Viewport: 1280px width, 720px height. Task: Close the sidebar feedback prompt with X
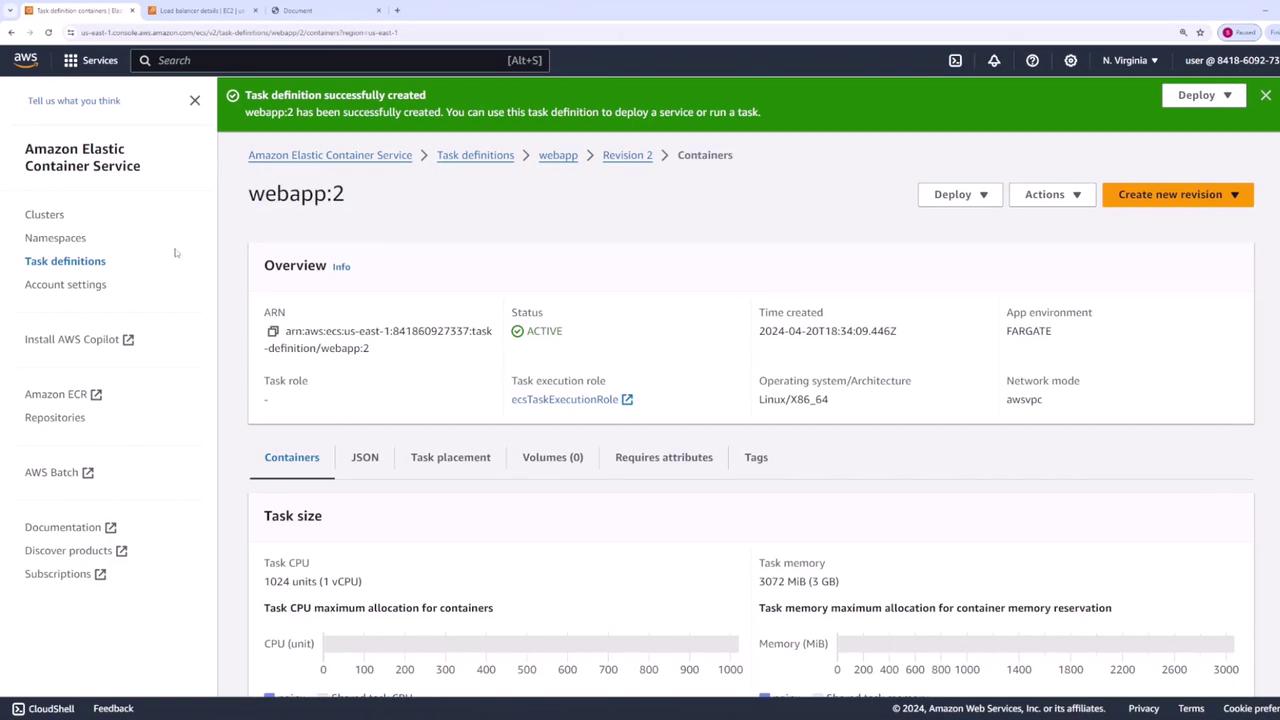(x=195, y=100)
